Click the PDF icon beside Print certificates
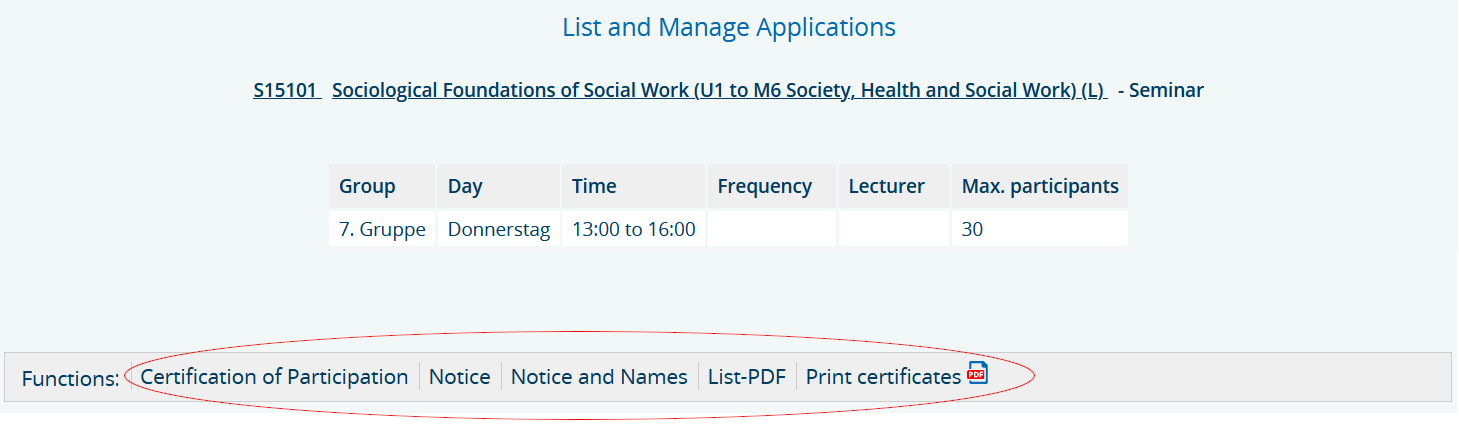Viewport: 1459px width, 437px height. (977, 374)
